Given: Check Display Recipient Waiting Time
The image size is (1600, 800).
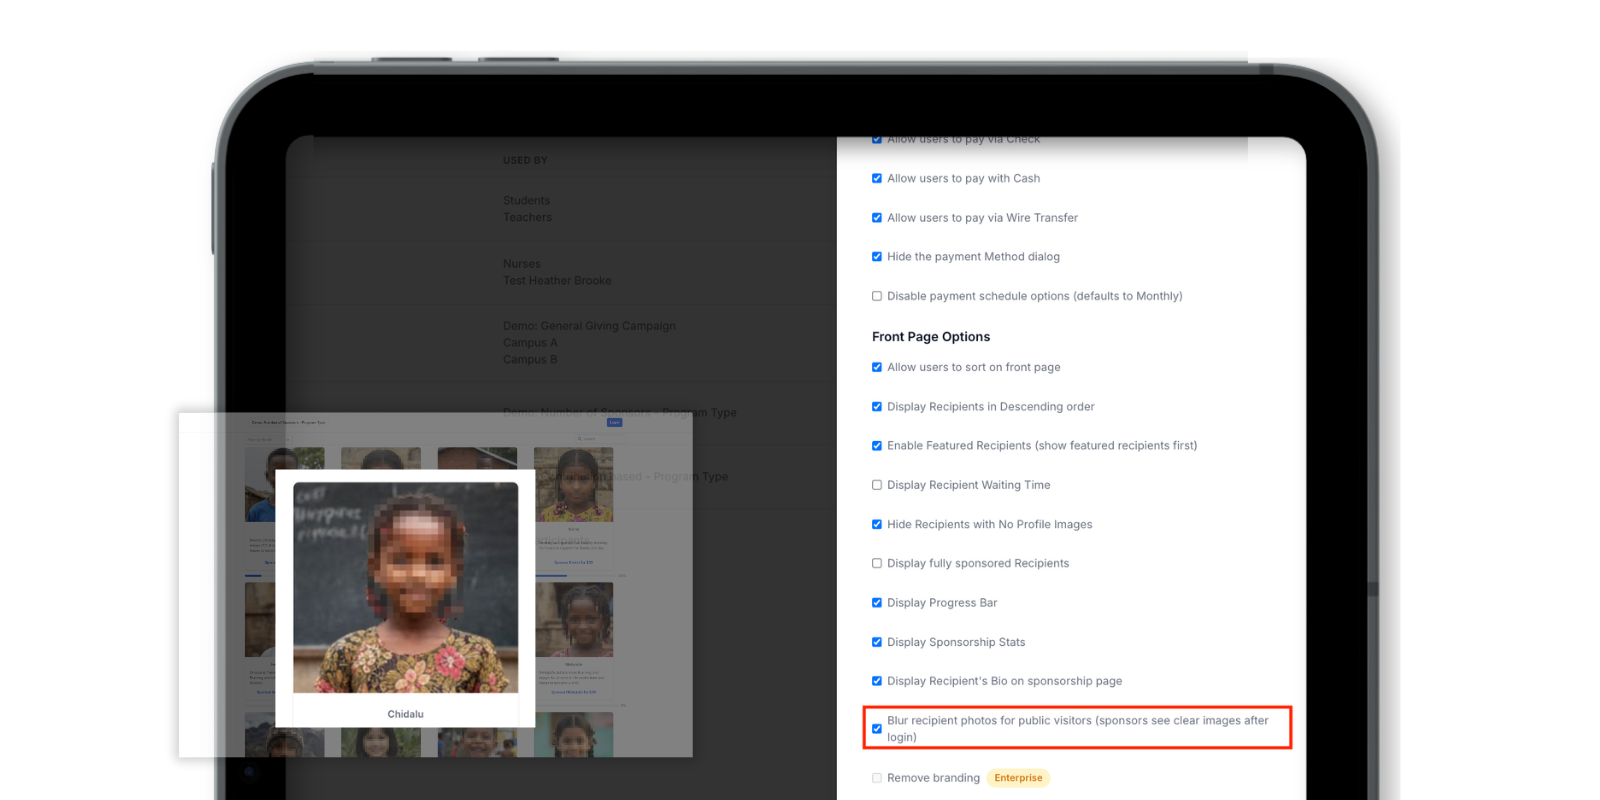Looking at the screenshot, I should tap(877, 485).
